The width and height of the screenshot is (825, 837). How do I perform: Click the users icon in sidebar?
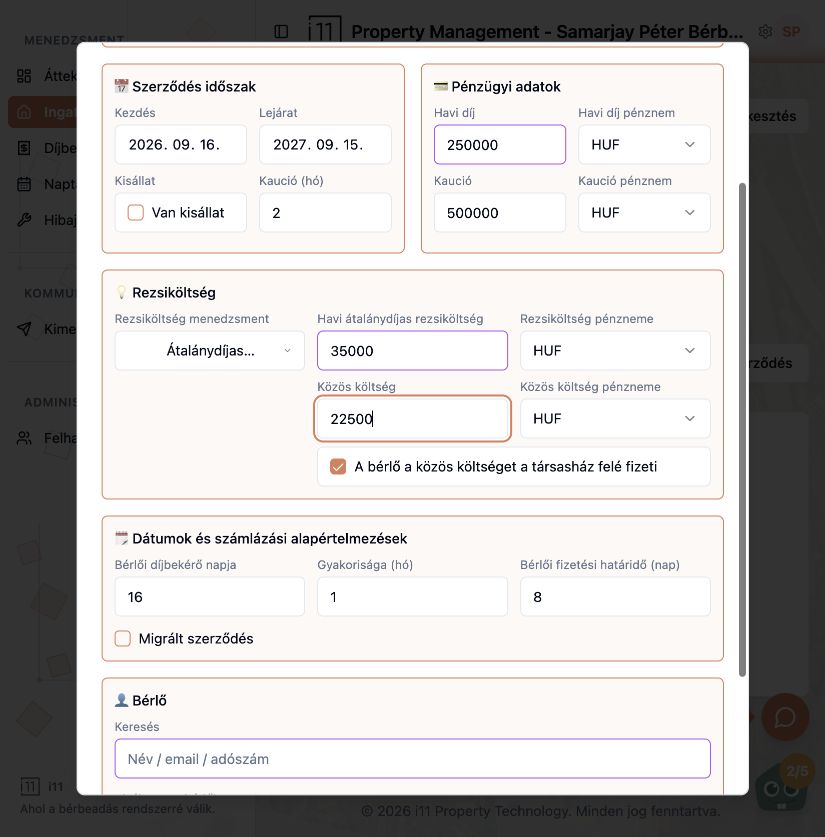pyautogui.click(x=24, y=438)
